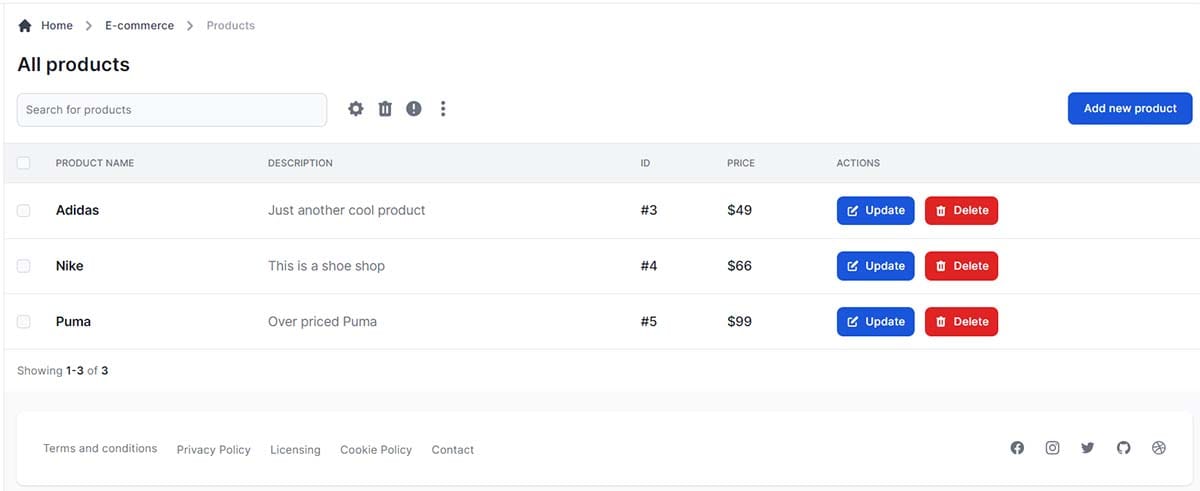1200x491 pixels.
Task: Click the Puma product name
Action: [73, 322]
